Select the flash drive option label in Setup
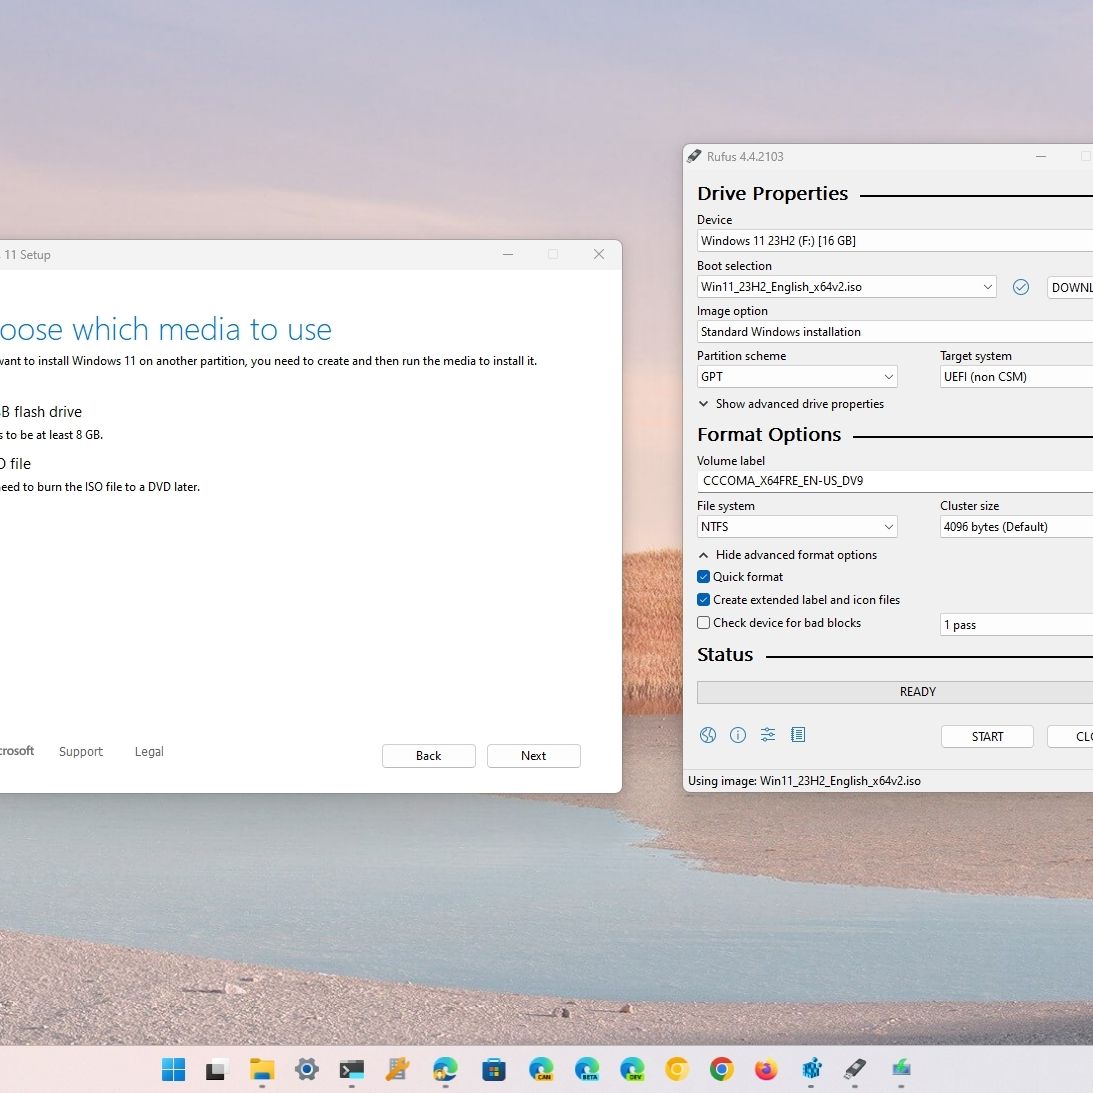 pos(41,412)
